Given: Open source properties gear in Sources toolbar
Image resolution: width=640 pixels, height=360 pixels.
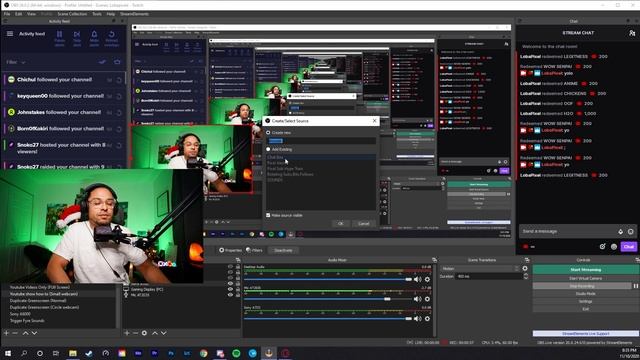Looking at the screenshot, I should pos(144,333).
